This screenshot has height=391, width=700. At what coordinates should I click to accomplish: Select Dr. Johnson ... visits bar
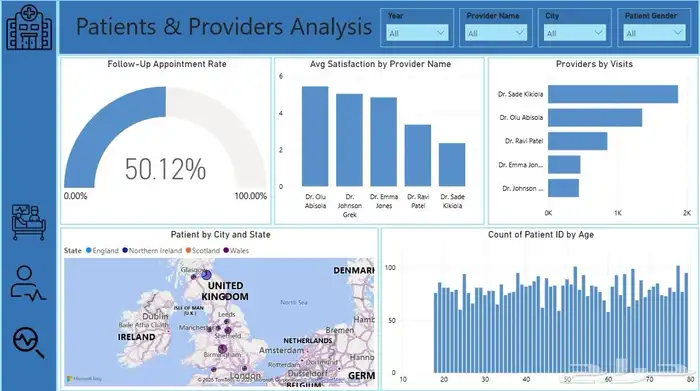[563, 188]
